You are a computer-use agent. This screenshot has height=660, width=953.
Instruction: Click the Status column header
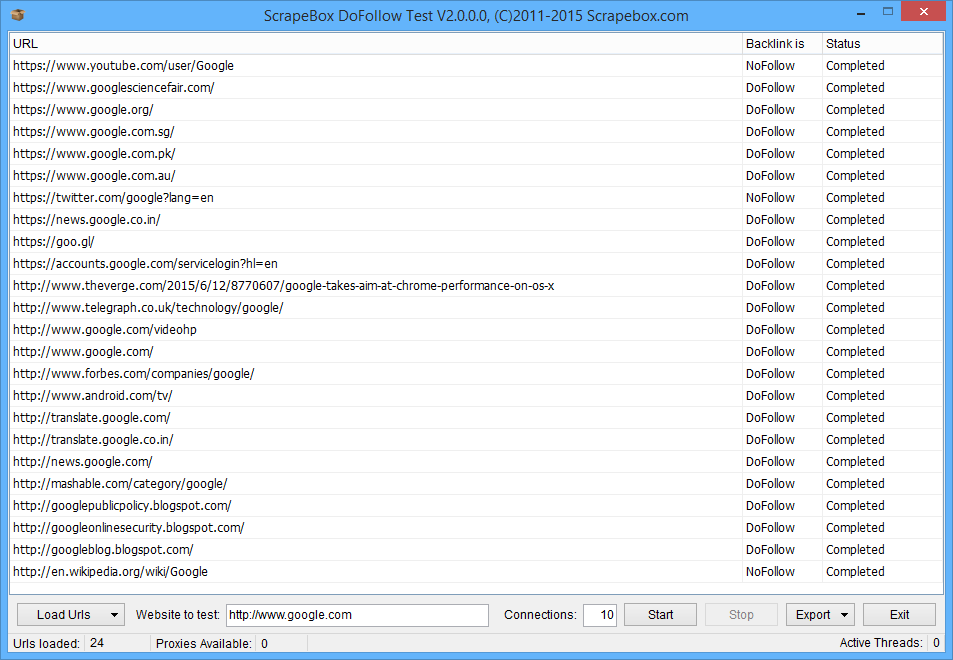880,44
